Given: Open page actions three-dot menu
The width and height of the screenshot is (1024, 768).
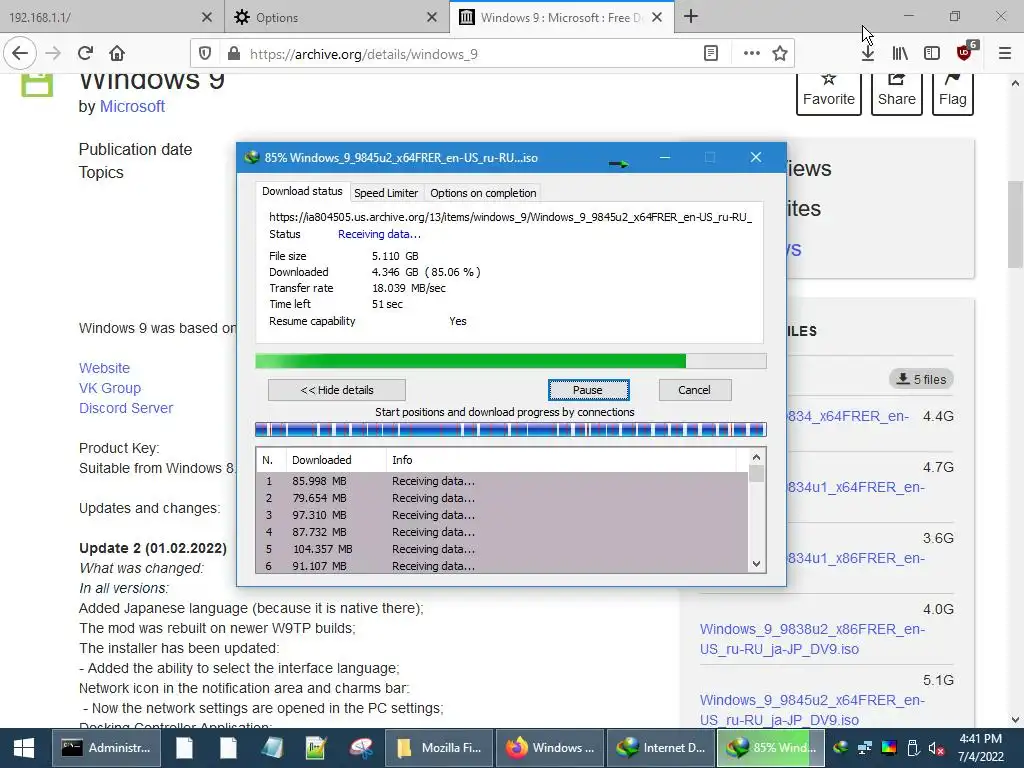Looking at the screenshot, I should coord(752,54).
